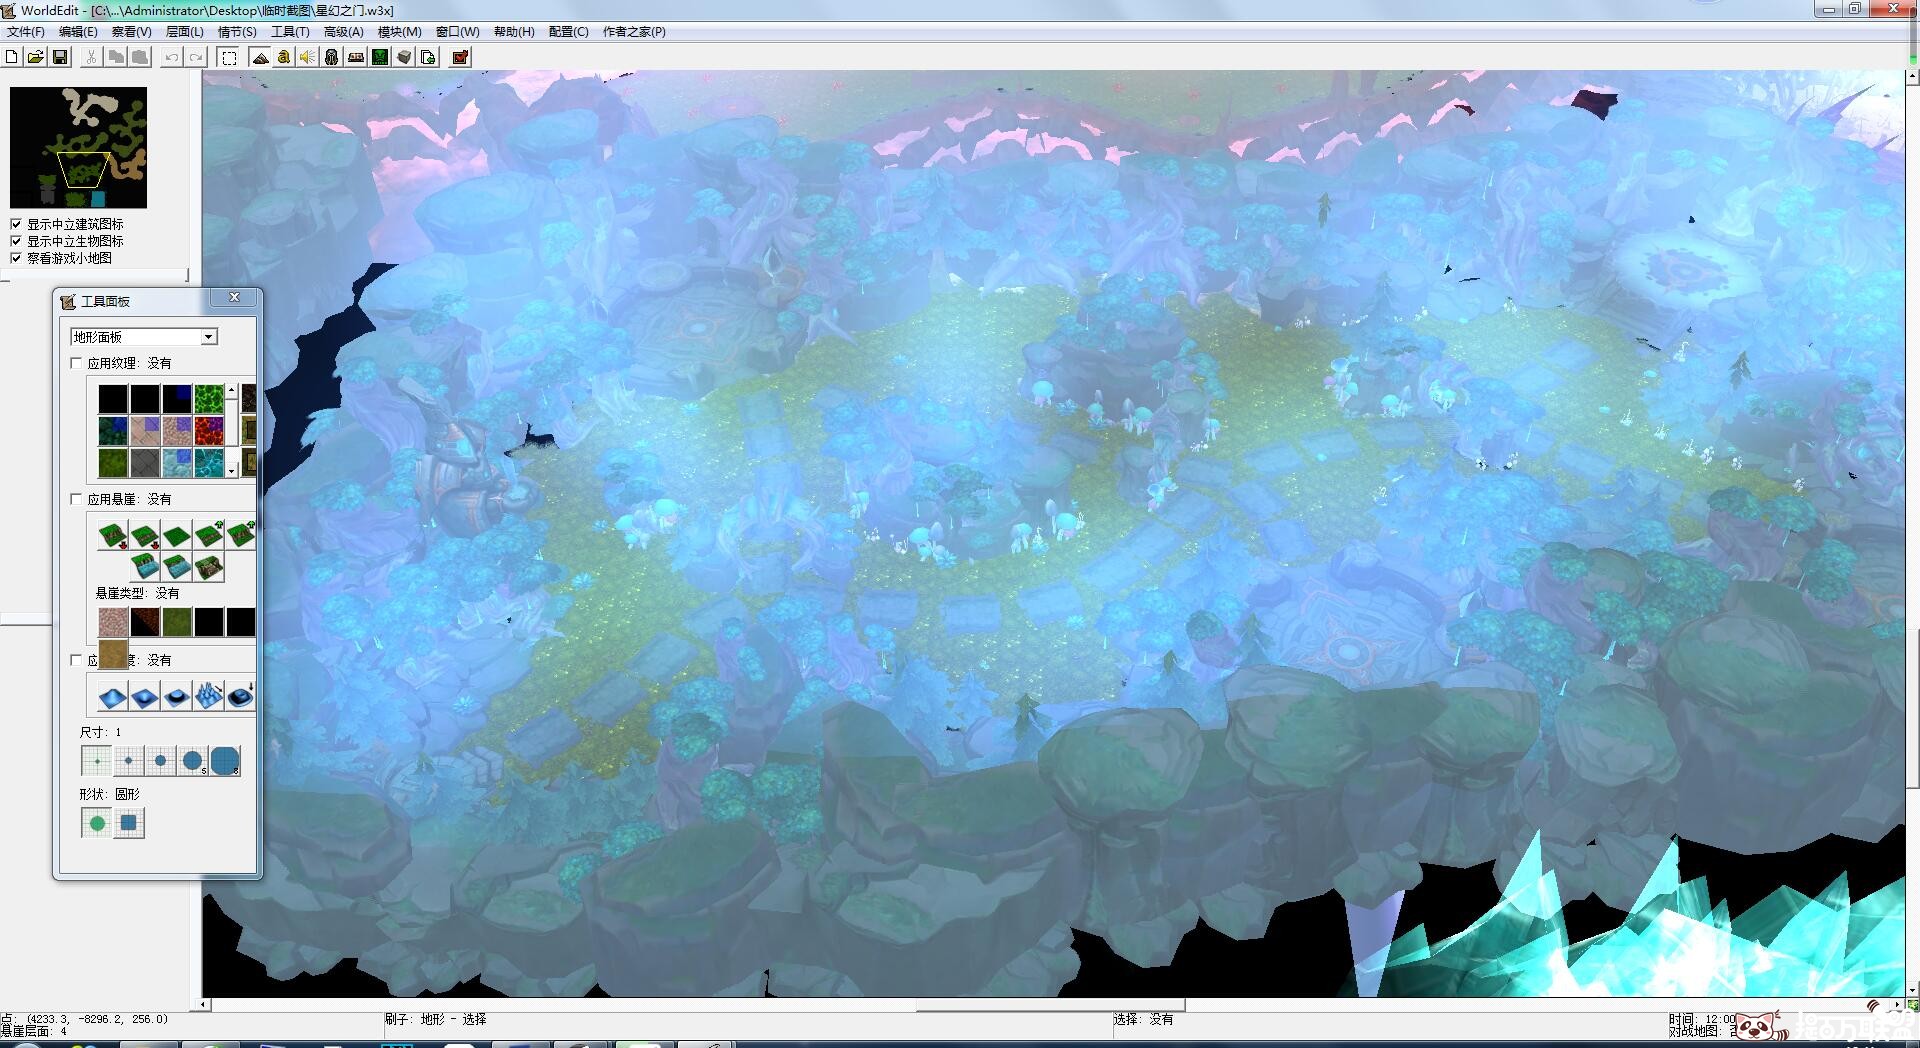Viewport: 1920px width, 1048px height.
Task: Enable the 应用悬崖 checkbox
Action: (77, 499)
